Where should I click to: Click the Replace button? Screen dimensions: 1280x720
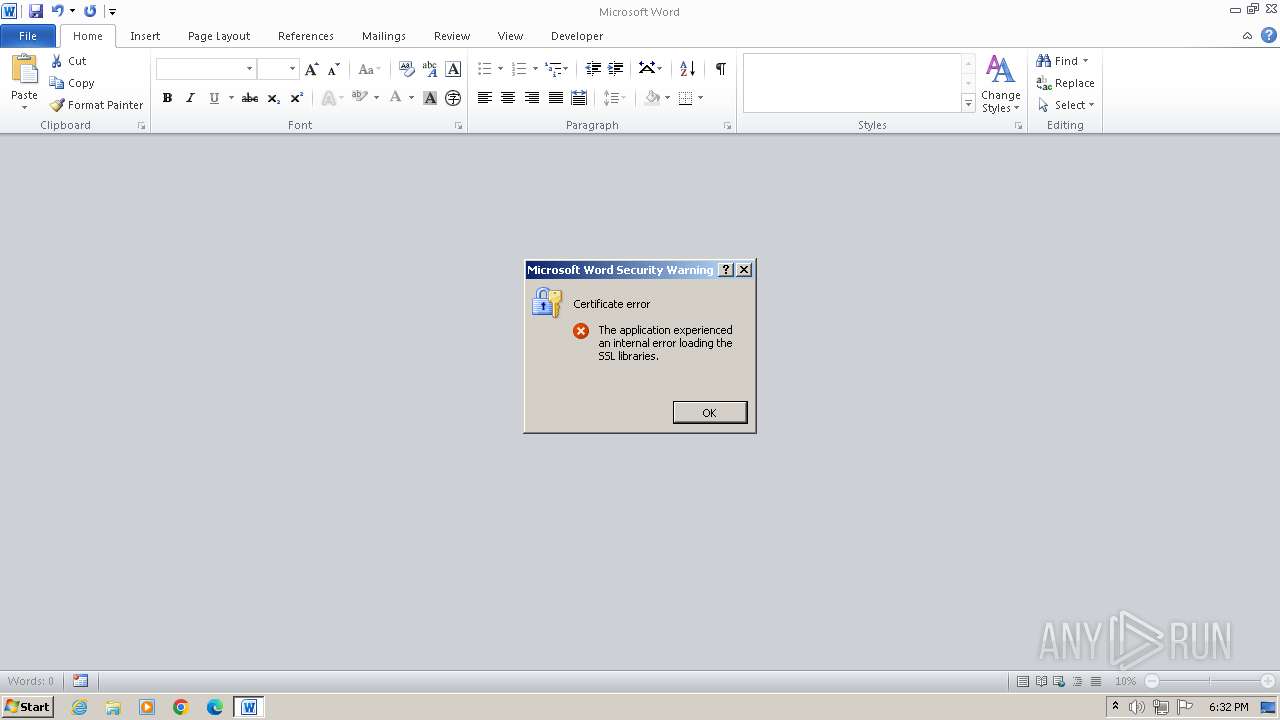pyautogui.click(x=1066, y=83)
